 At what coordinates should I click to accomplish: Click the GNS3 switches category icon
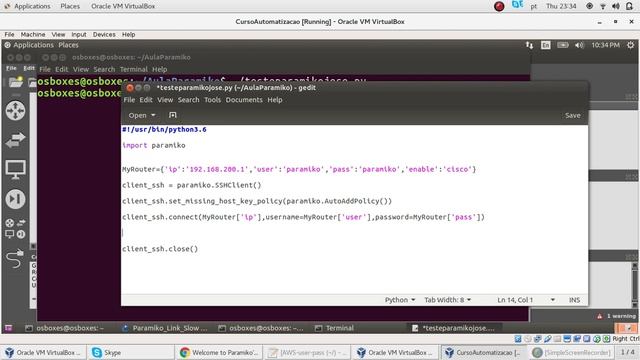(16, 140)
